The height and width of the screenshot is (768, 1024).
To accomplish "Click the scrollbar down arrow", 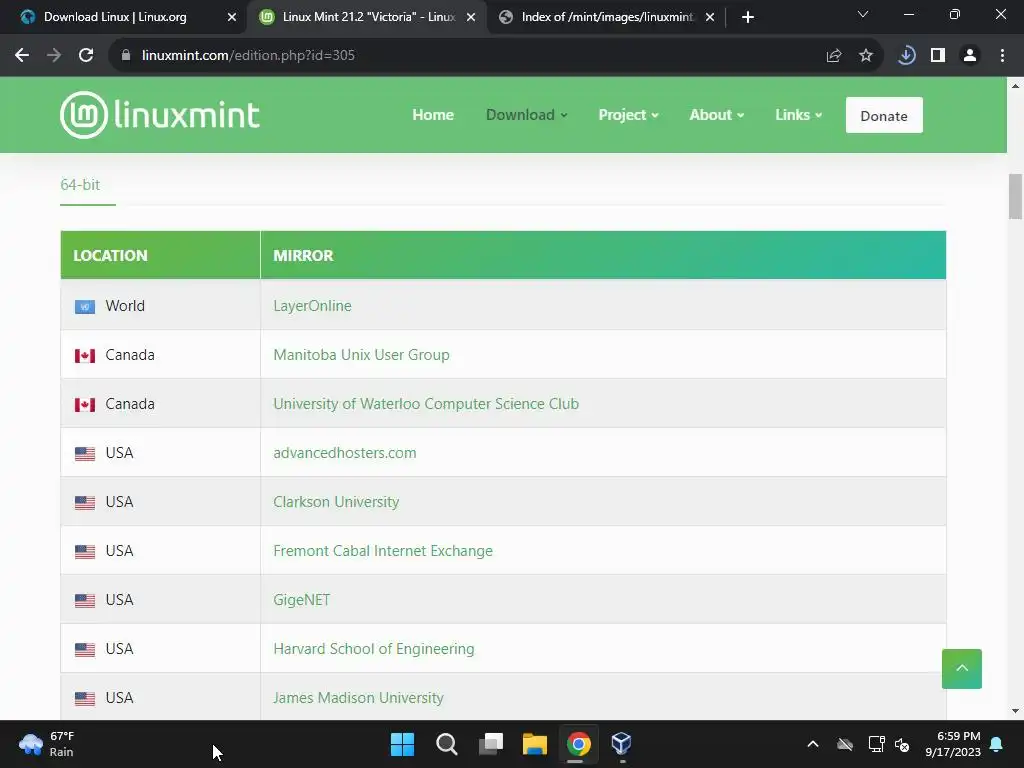I will (x=1015, y=711).
